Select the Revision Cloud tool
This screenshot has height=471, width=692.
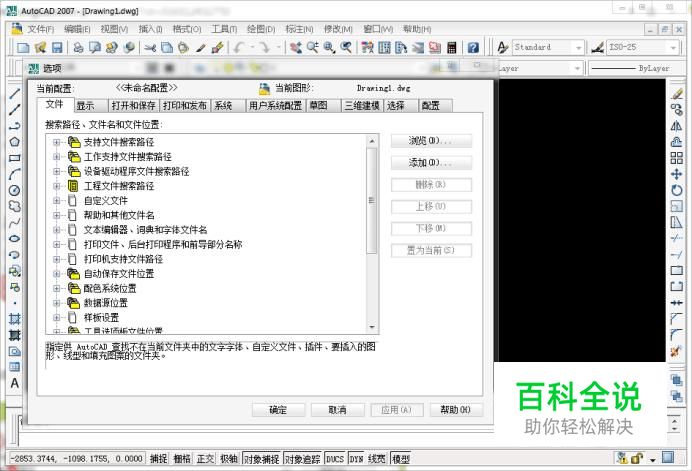tap(15, 206)
